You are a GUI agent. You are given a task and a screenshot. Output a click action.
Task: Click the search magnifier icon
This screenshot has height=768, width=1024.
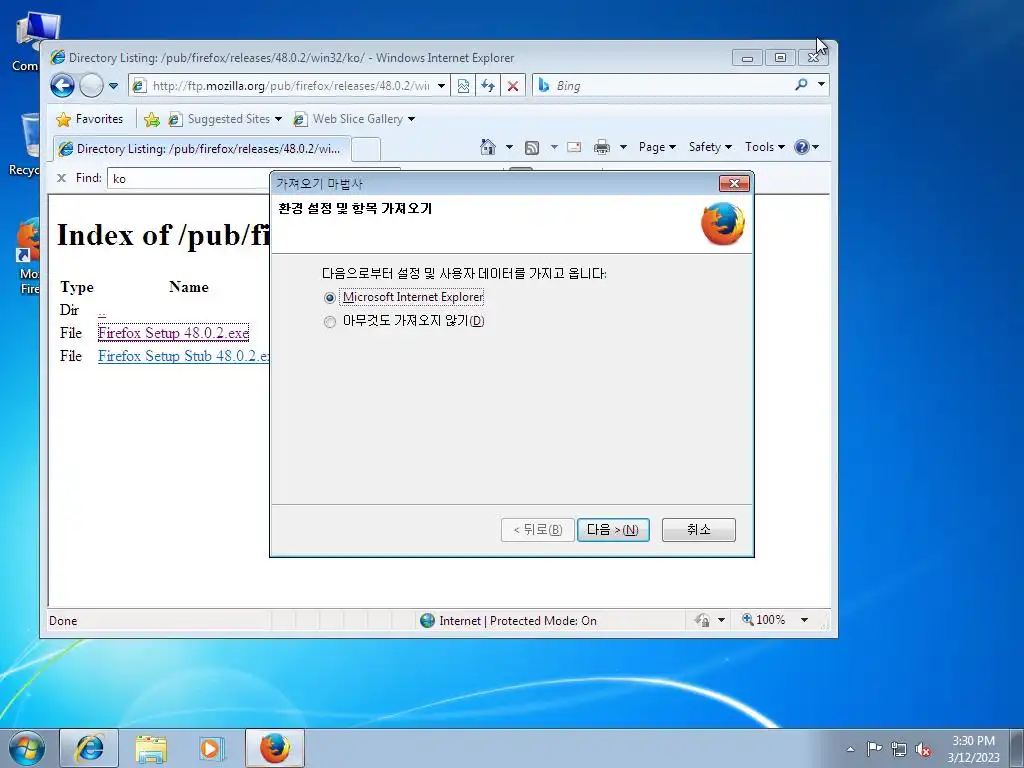point(801,85)
